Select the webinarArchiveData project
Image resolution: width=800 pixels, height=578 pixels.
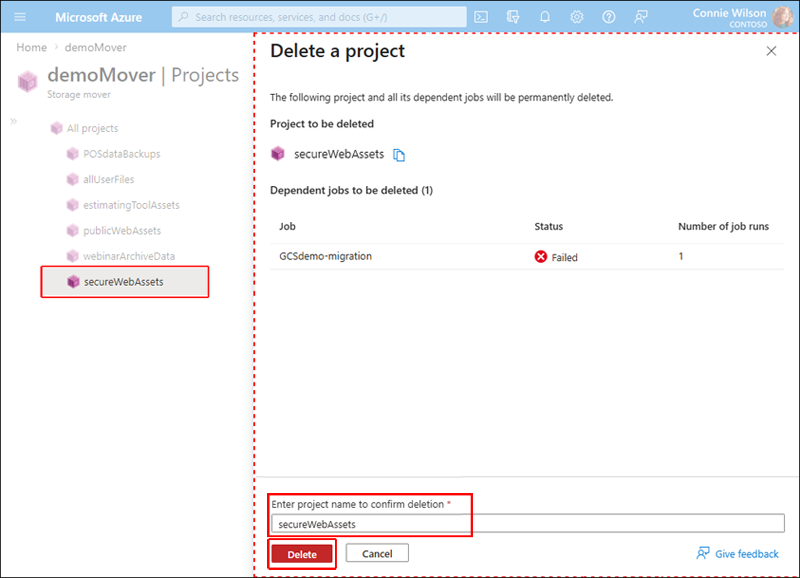tap(129, 256)
